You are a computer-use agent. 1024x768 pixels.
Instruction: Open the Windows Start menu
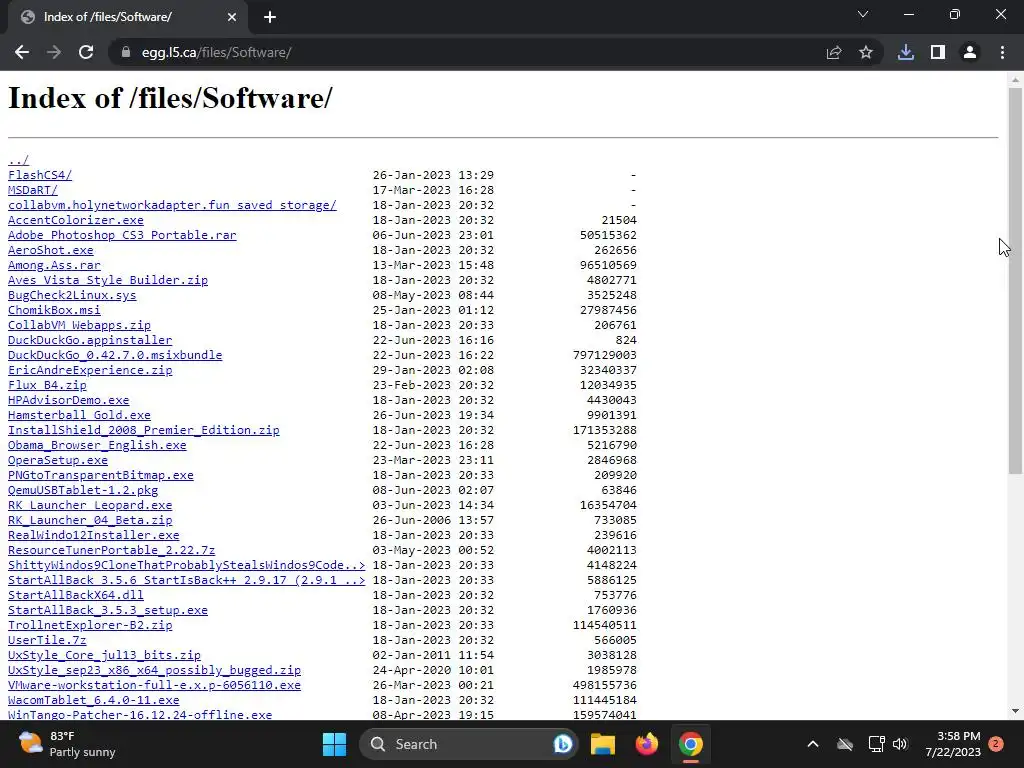tap(334, 744)
